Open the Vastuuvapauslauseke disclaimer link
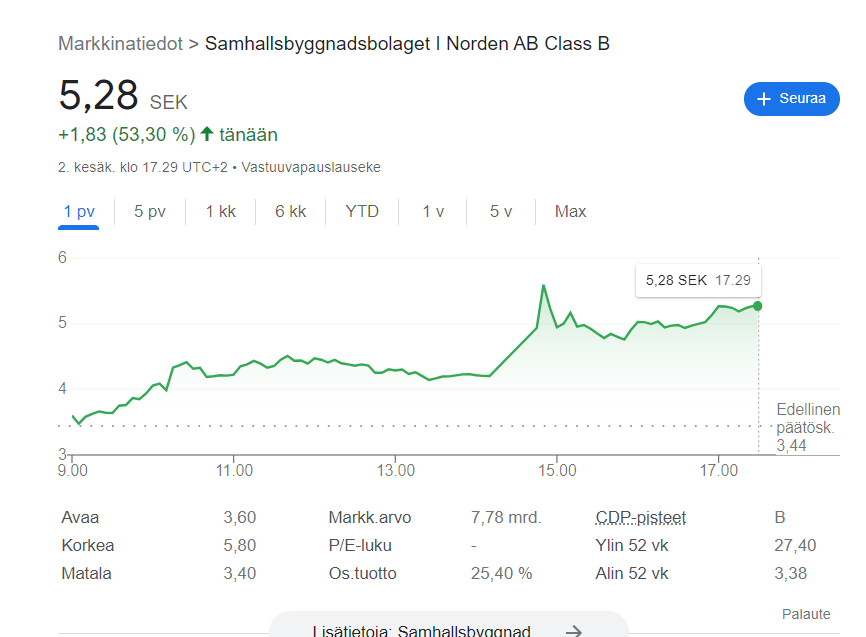This screenshot has height=637, width=866. 311,167
